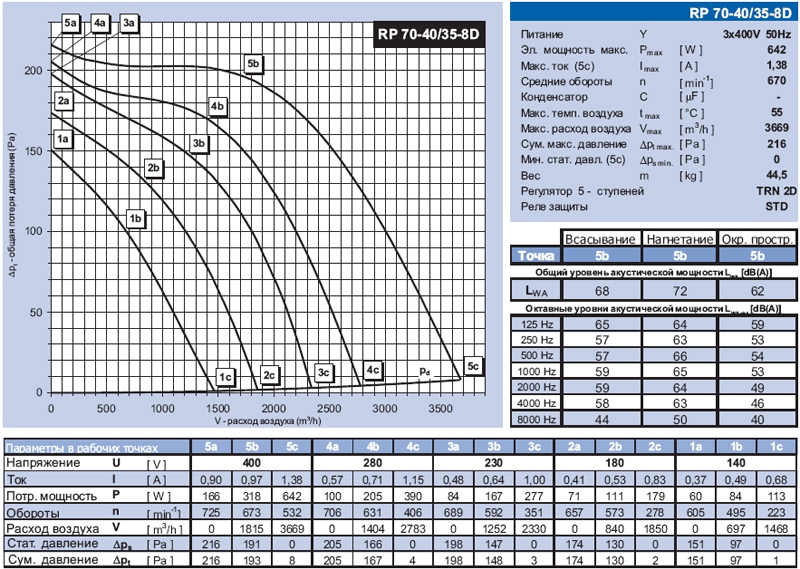Select the 4c point label near the chart's x-axis

coord(373,370)
